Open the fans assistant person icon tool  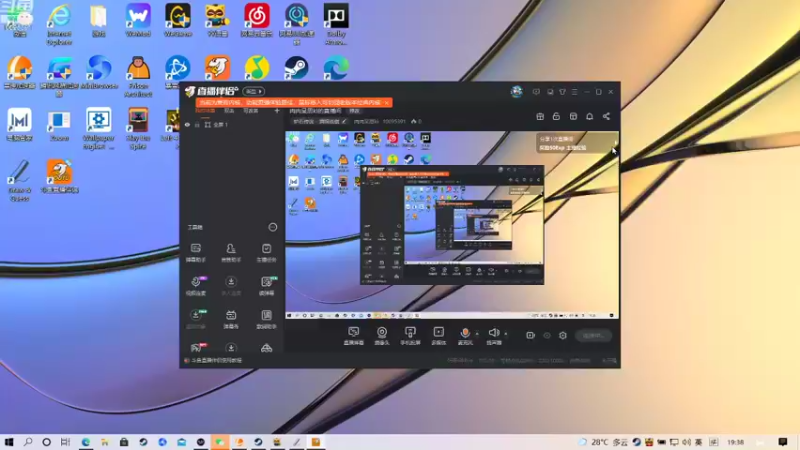coord(231,253)
